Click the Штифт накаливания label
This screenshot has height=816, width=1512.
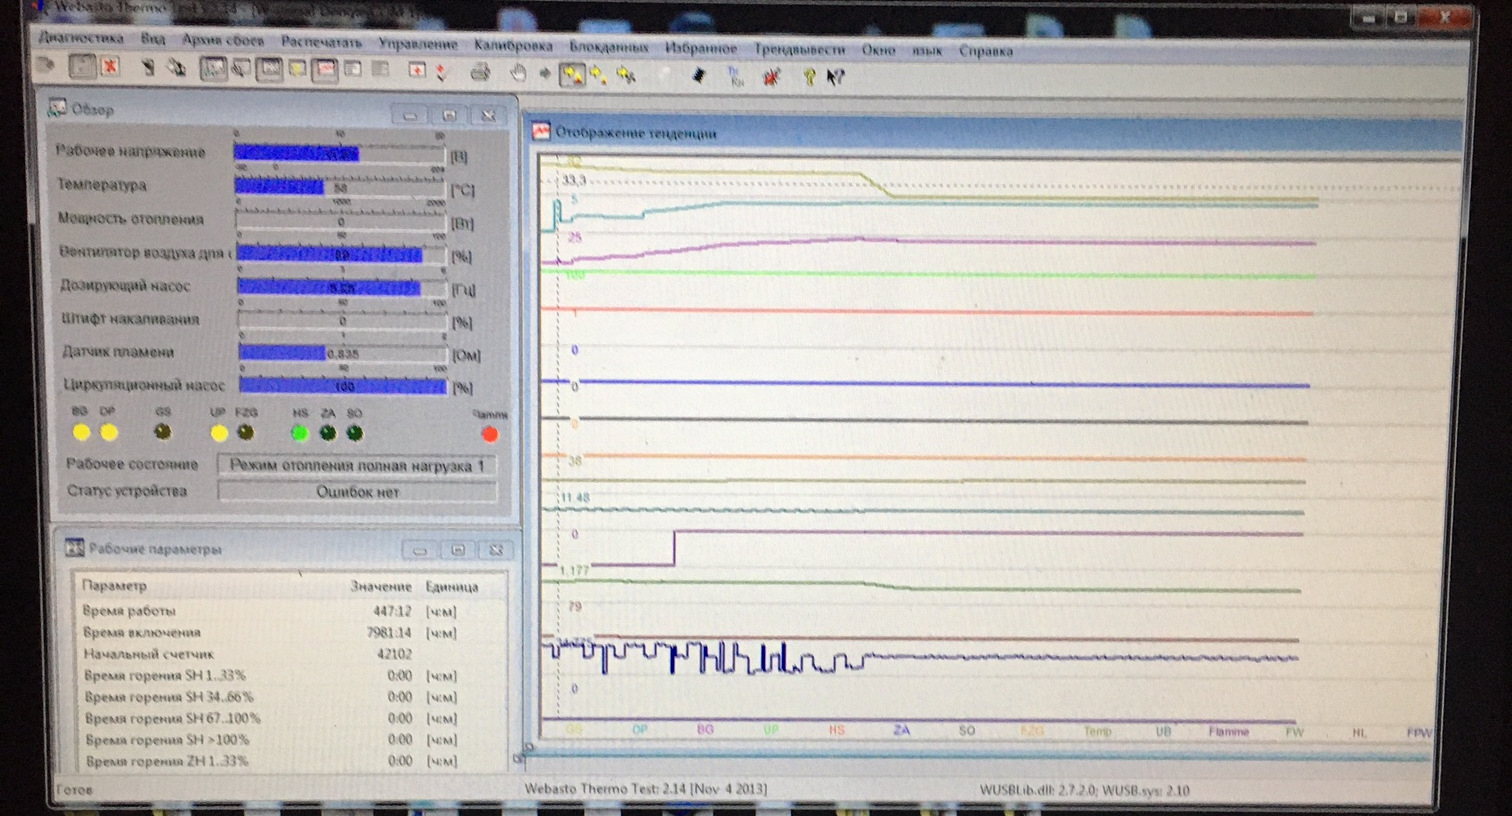click(x=130, y=319)
